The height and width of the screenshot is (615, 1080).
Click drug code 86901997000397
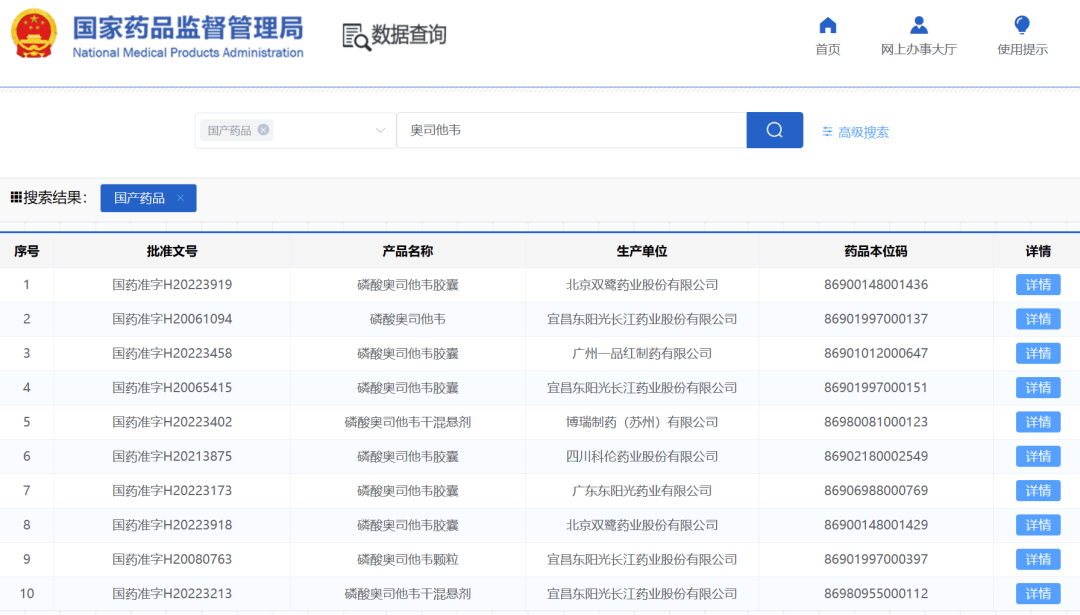point(876,559)
